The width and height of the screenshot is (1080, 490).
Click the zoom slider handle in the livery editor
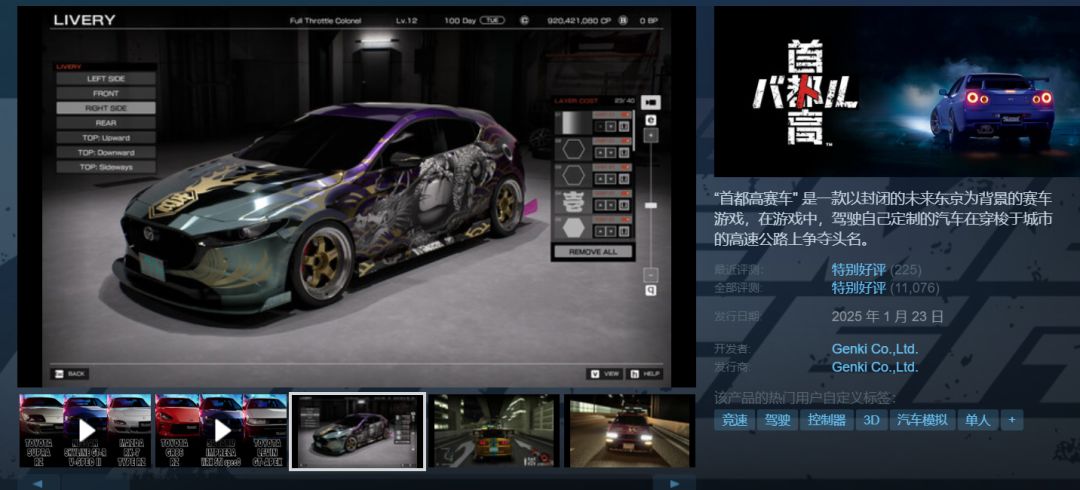point(650,205)
